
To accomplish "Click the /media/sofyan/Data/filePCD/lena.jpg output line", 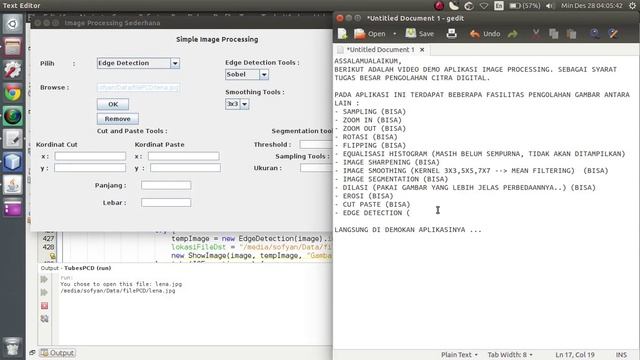I will [x=118, y=291].
